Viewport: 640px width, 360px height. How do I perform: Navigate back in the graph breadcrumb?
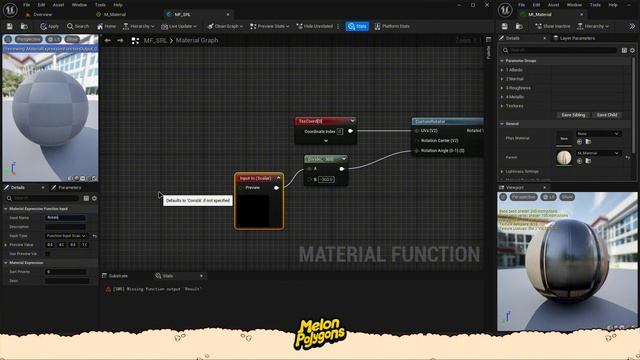click(107, 40)
